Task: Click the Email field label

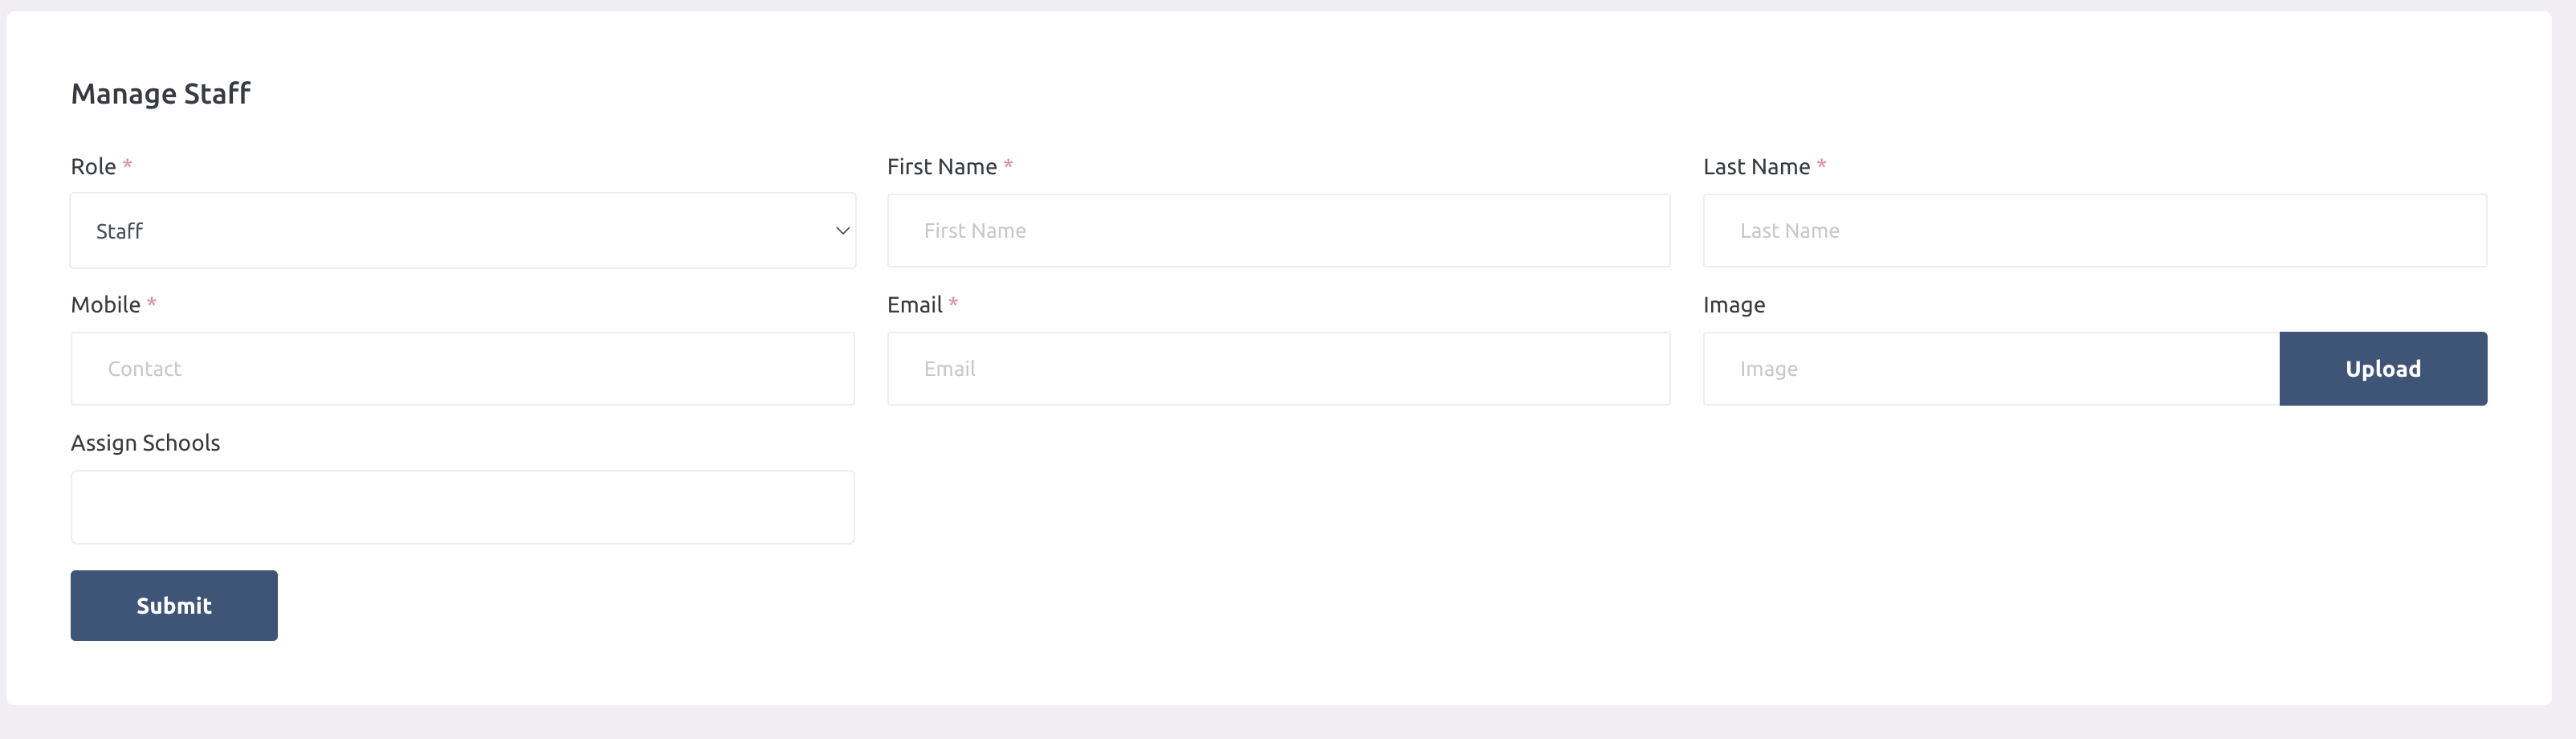Action: pyautogui.click(x=914, y=305)
